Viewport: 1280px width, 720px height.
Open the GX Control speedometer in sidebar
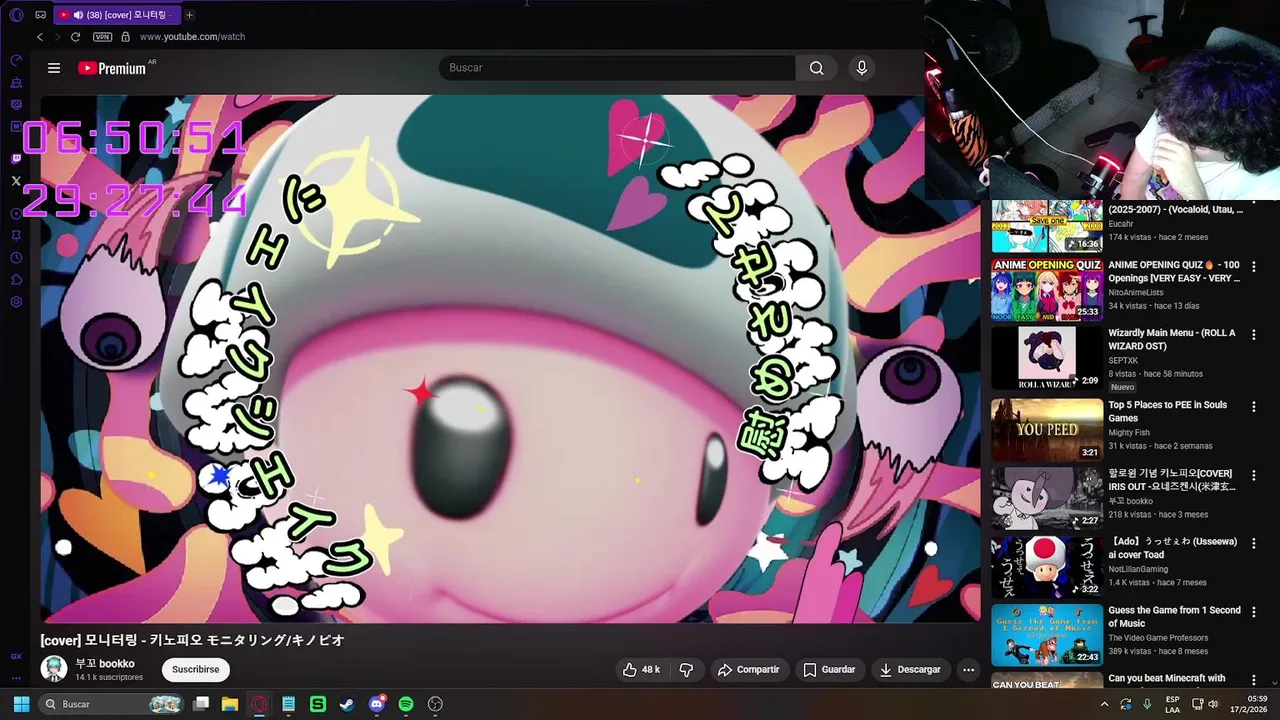pyautogui.click(x=16, y=60)
